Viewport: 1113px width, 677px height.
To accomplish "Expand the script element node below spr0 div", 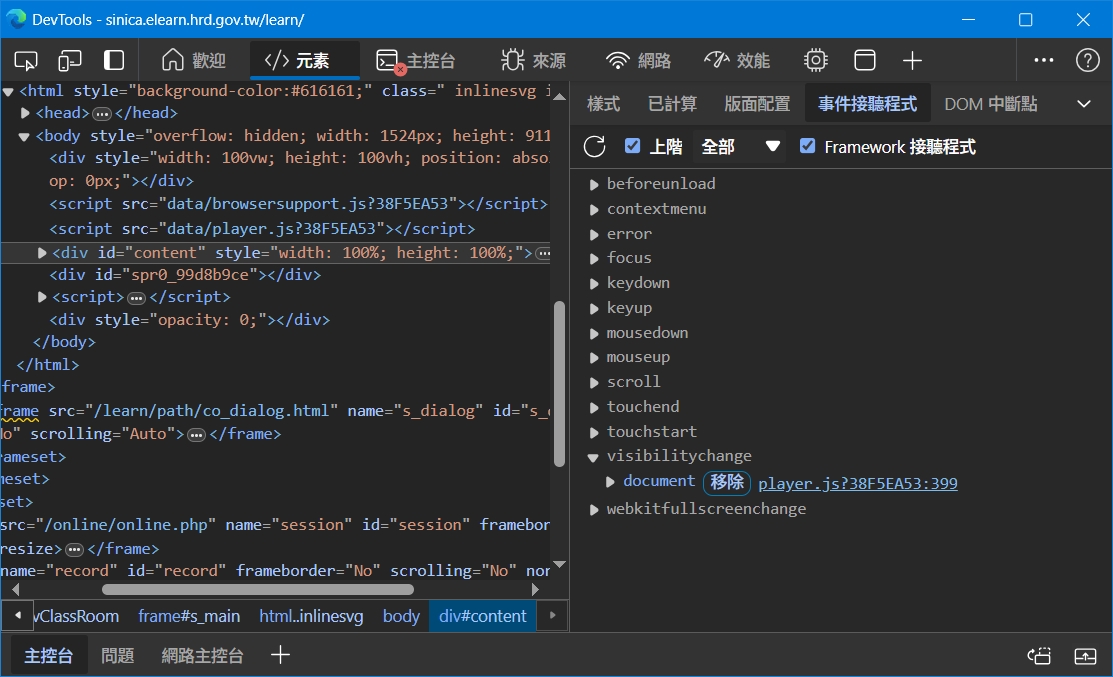I will (42, 297).
